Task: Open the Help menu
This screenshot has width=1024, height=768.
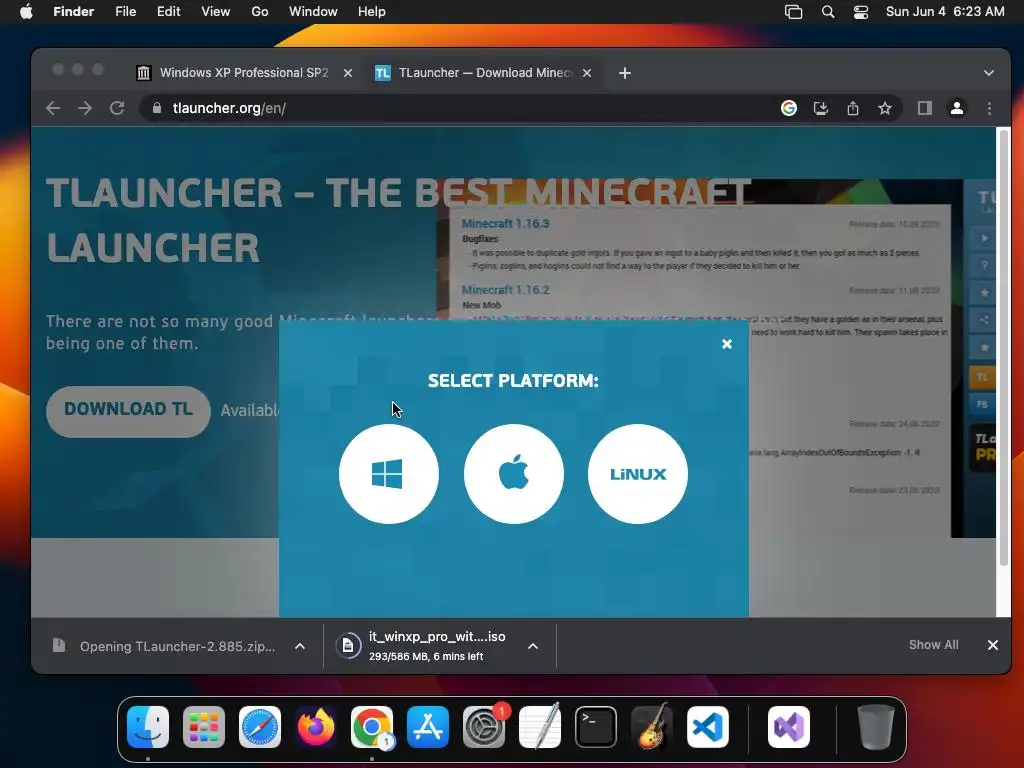Action: click(372, 12)
